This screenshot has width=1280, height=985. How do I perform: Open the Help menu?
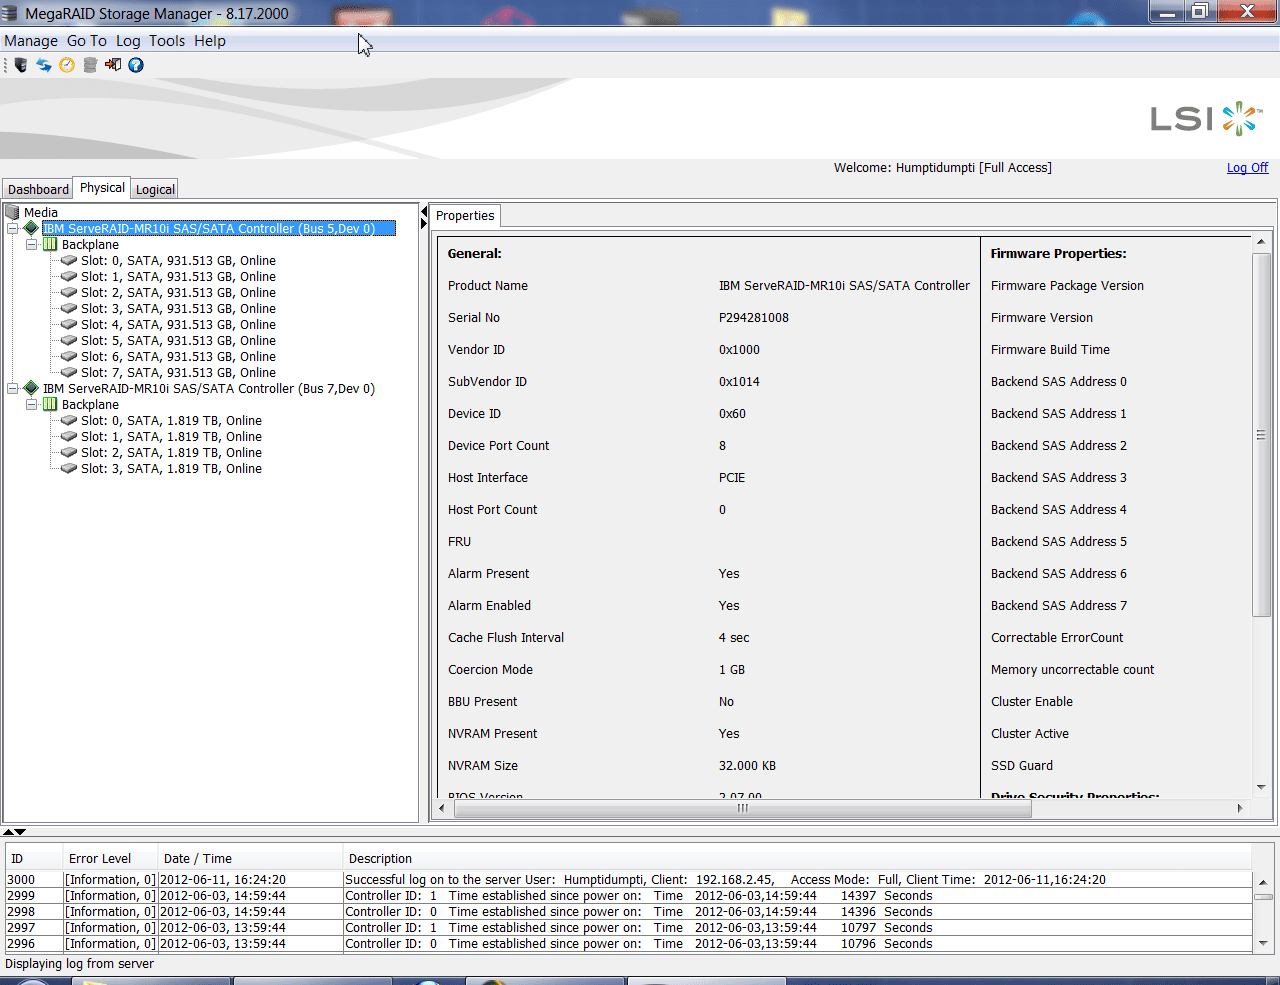210,41
